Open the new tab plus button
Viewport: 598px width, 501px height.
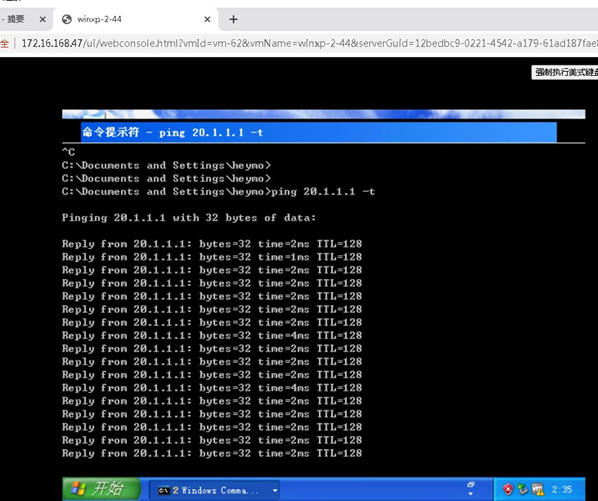pyautogui.click(x=233, y=19)
